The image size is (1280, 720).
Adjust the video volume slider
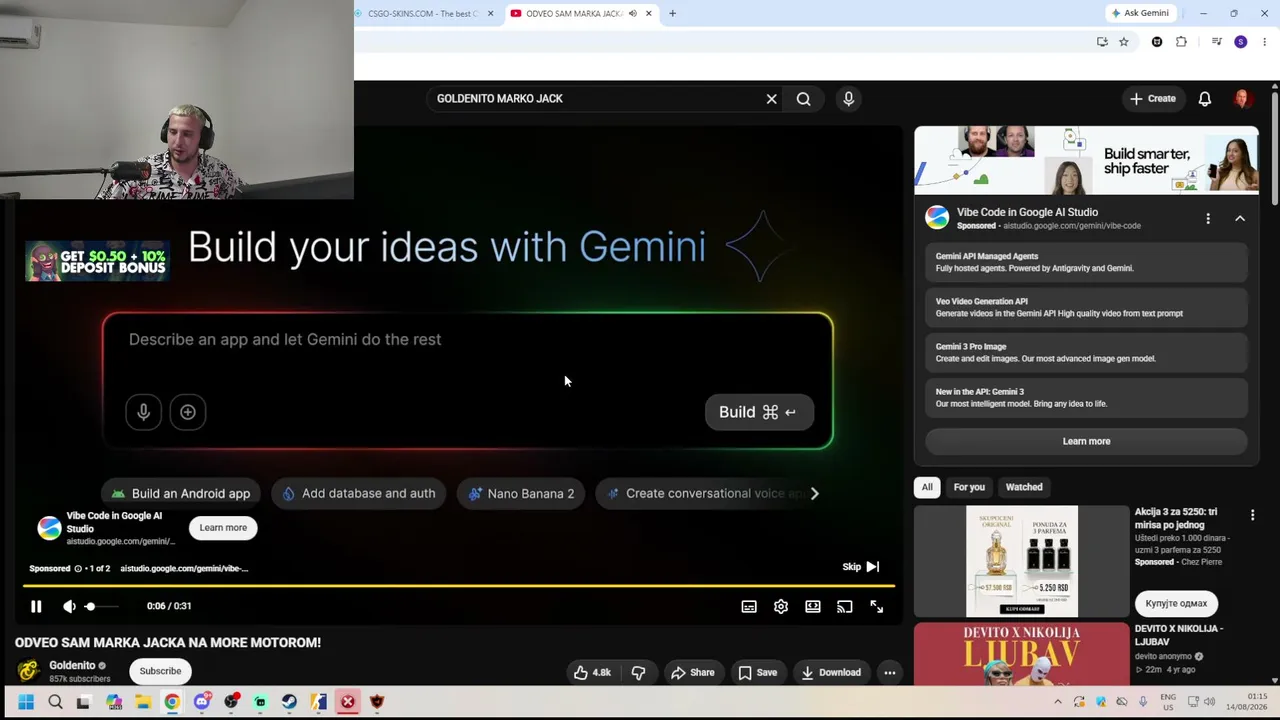101,606
